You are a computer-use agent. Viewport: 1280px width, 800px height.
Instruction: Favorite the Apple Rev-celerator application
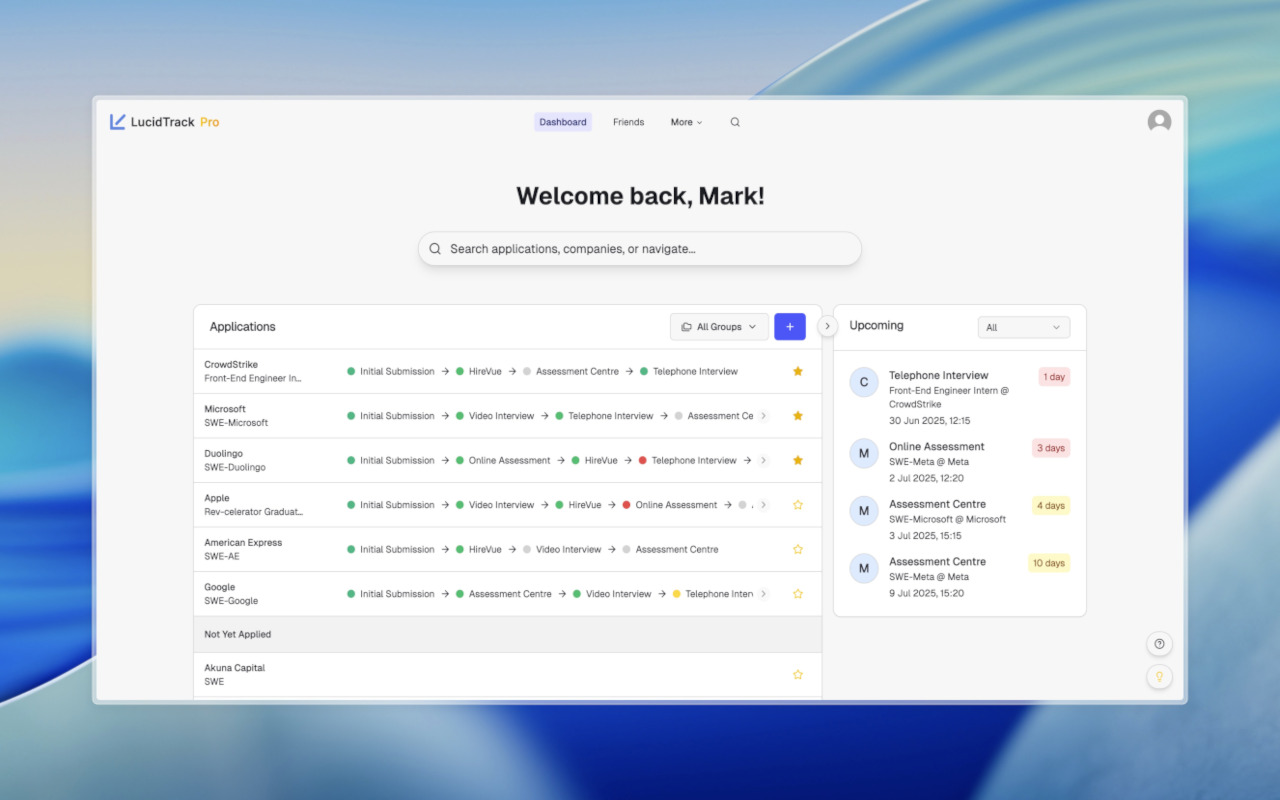[797, 504]
